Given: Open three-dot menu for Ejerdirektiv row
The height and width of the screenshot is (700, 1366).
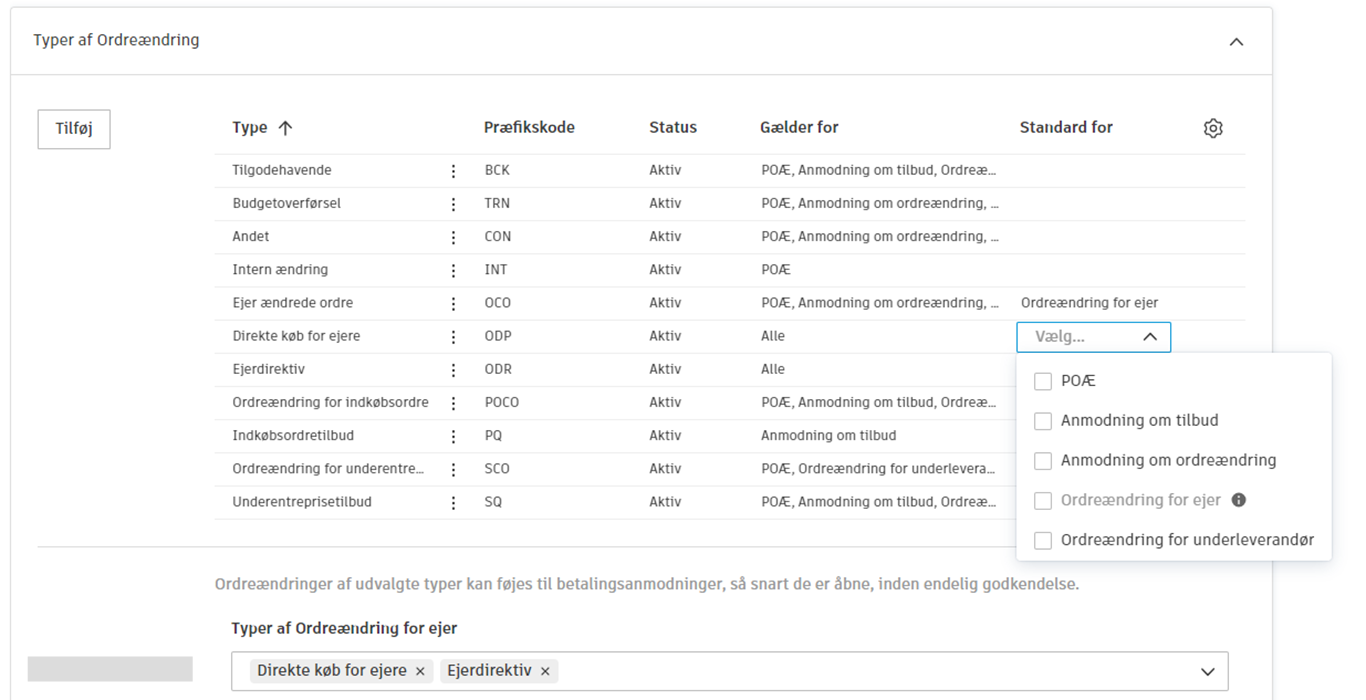Looking at the screenshot, I should [453, 370].
